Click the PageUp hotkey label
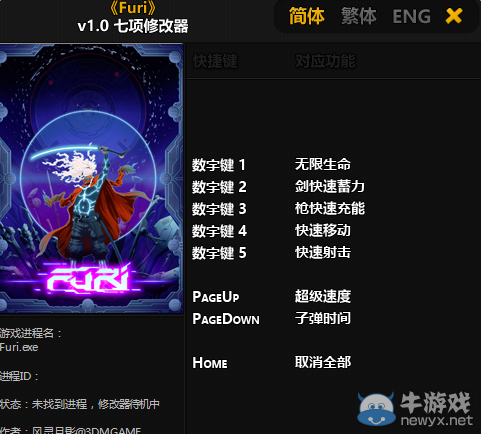This screenshot has height=434, width=481. [216, 297]
